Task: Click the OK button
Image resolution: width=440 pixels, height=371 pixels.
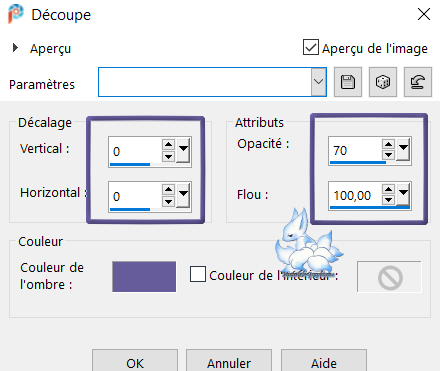Action: pos(135,362)
